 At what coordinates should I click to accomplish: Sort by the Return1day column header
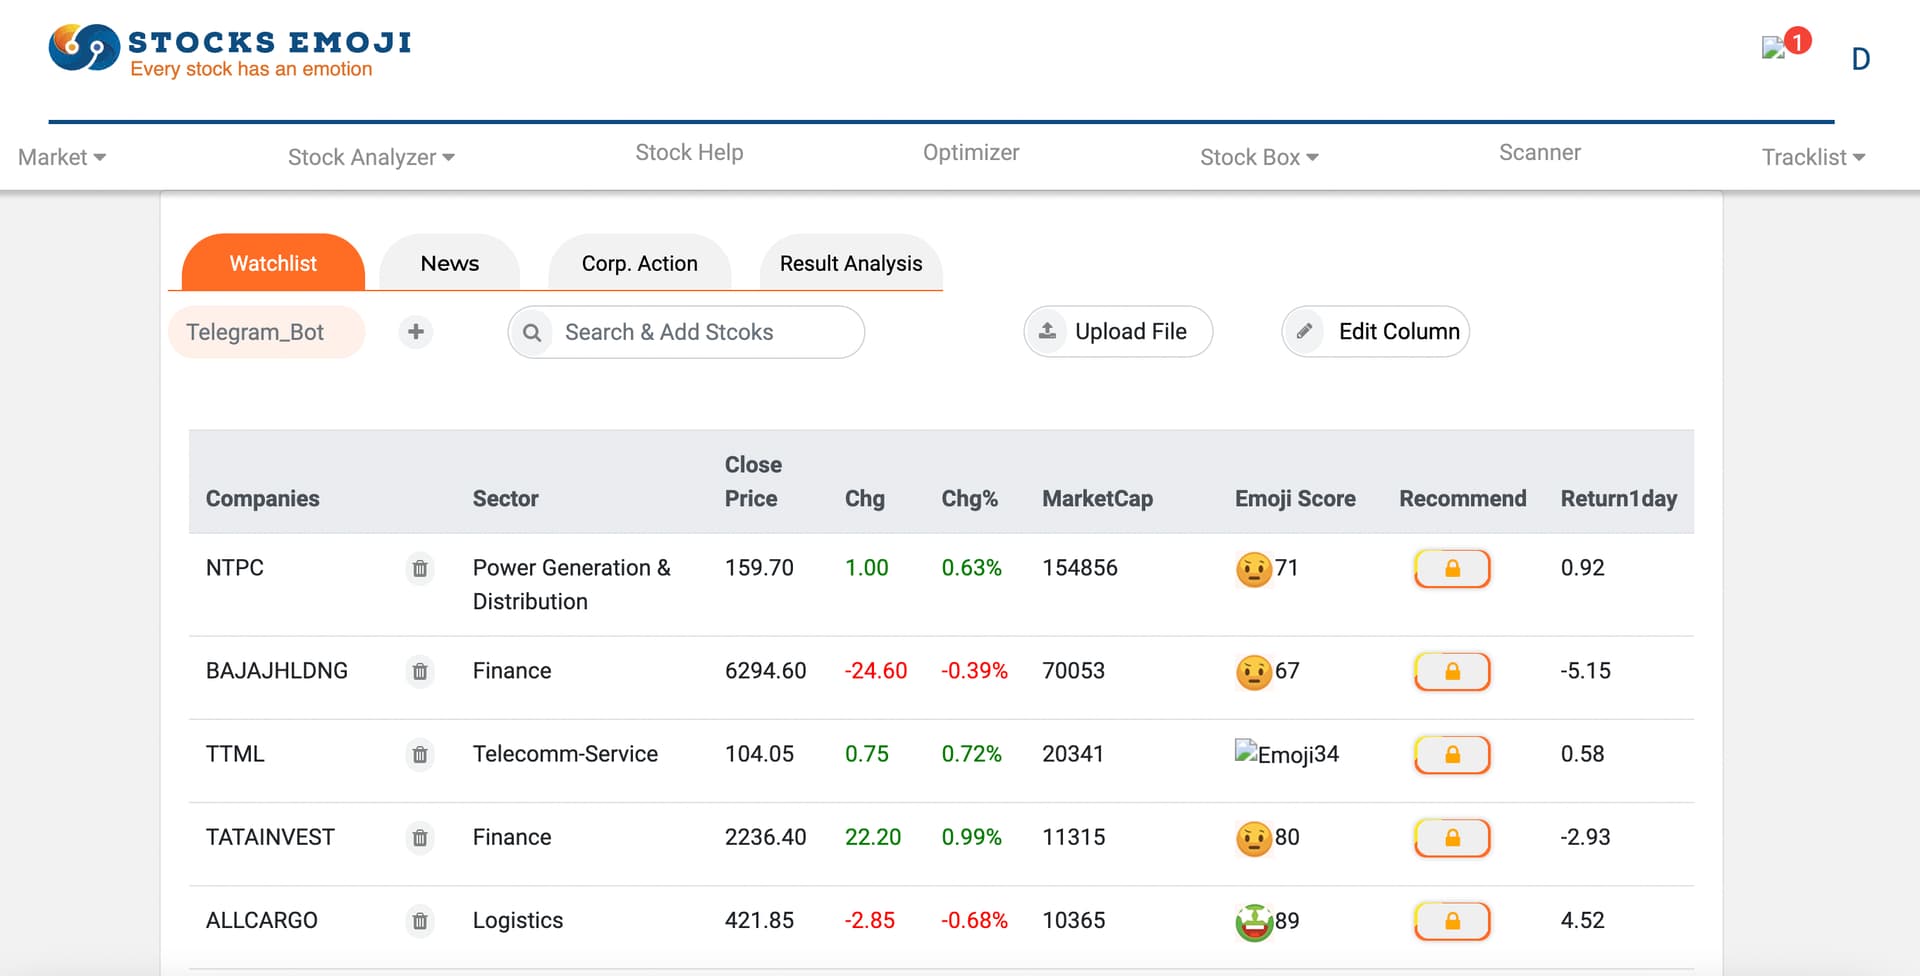[x=1619, y=498]
